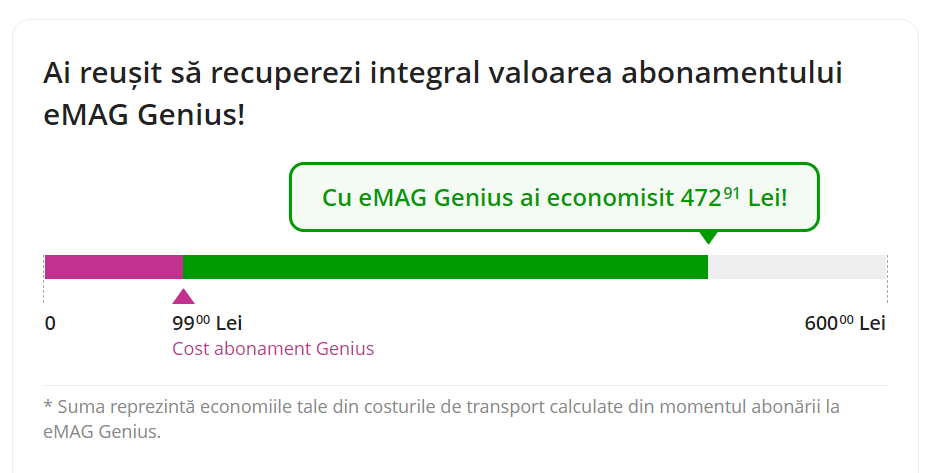Click the left dashed scale start line
Screen dimensions: 933x473
tap(43, 279)
